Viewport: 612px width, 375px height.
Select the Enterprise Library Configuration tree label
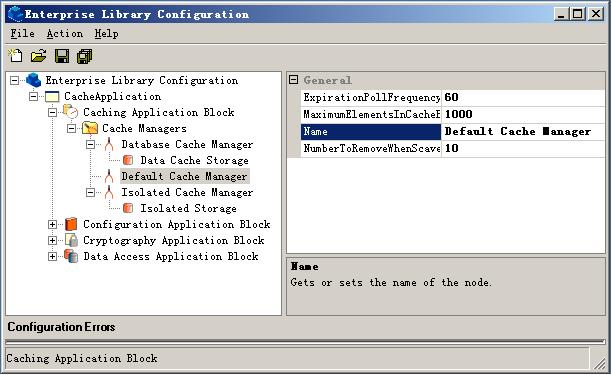pyautogui.click(x=142, y=80)
